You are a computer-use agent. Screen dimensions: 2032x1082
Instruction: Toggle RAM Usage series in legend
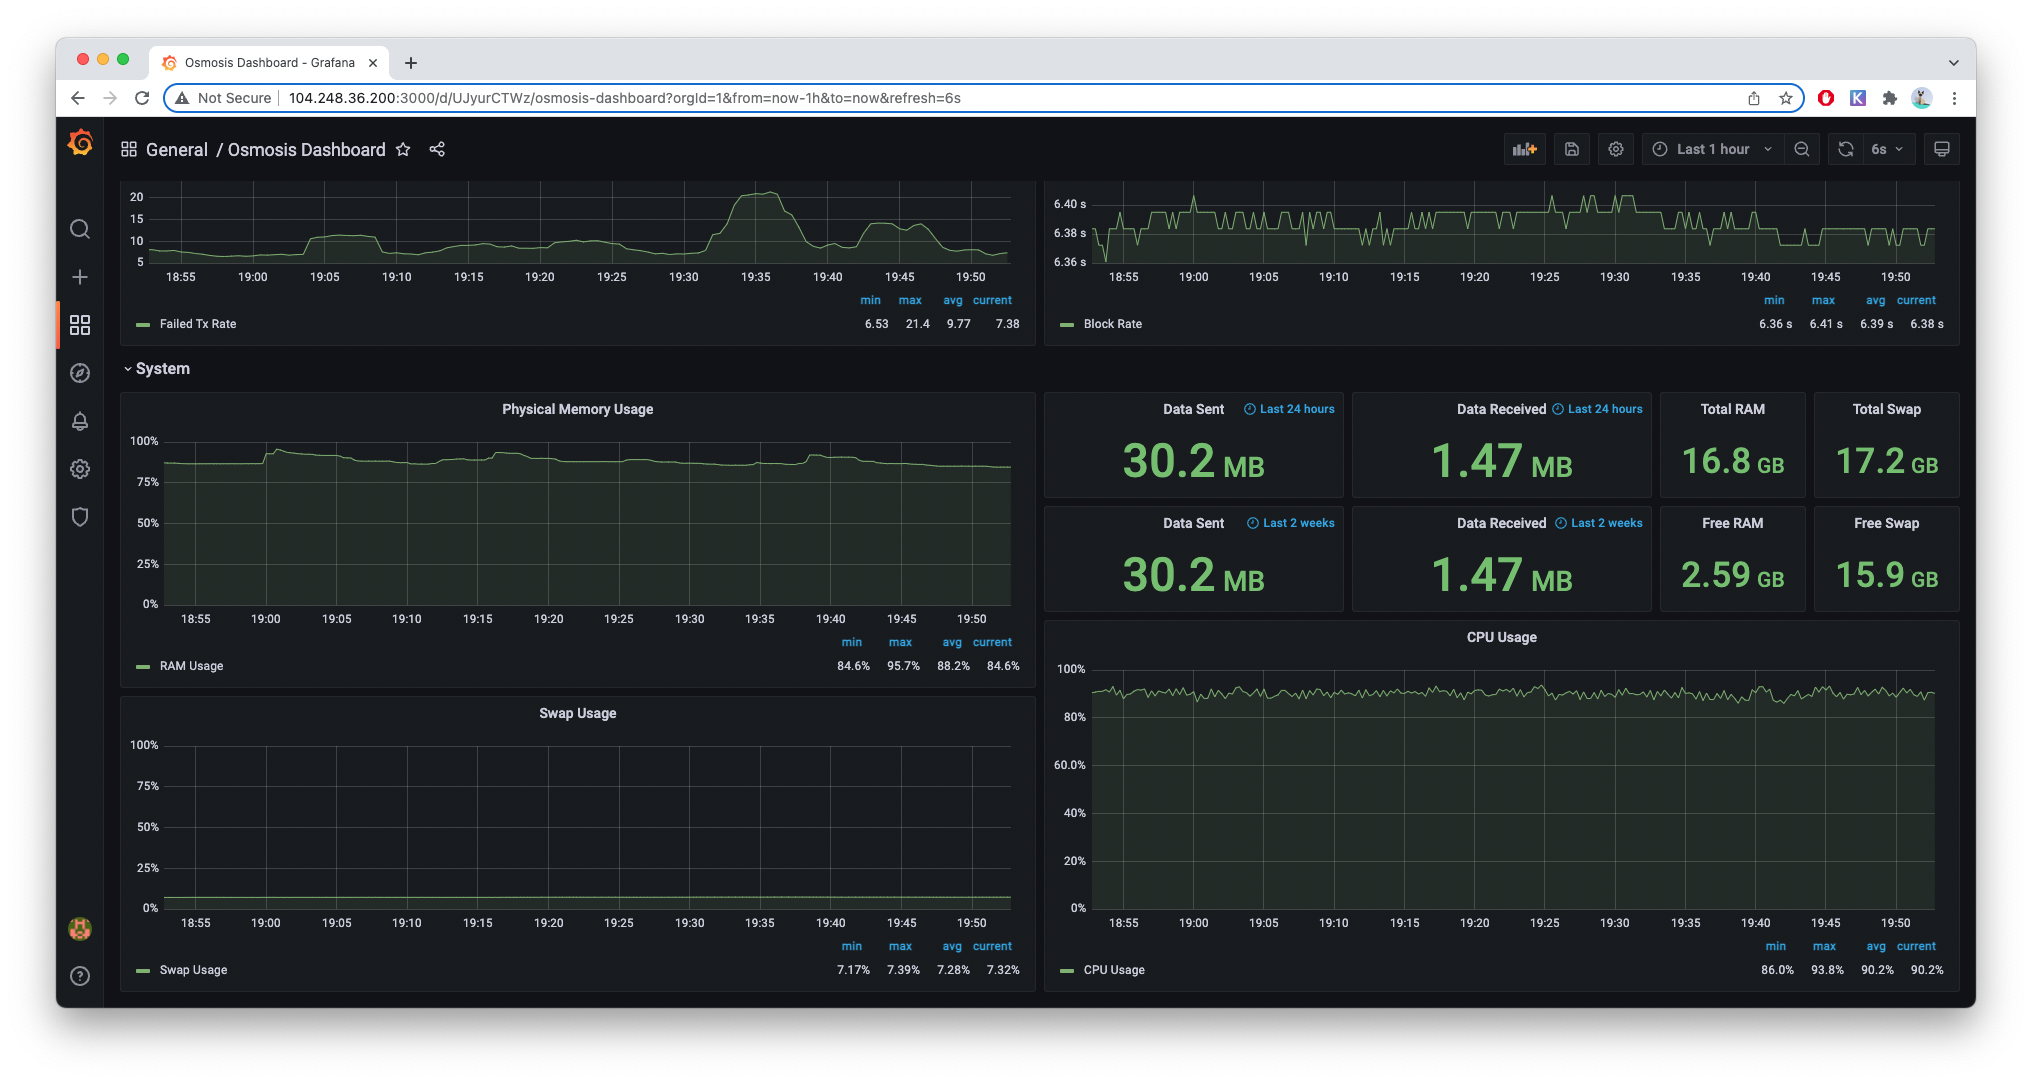click(191, 666)
